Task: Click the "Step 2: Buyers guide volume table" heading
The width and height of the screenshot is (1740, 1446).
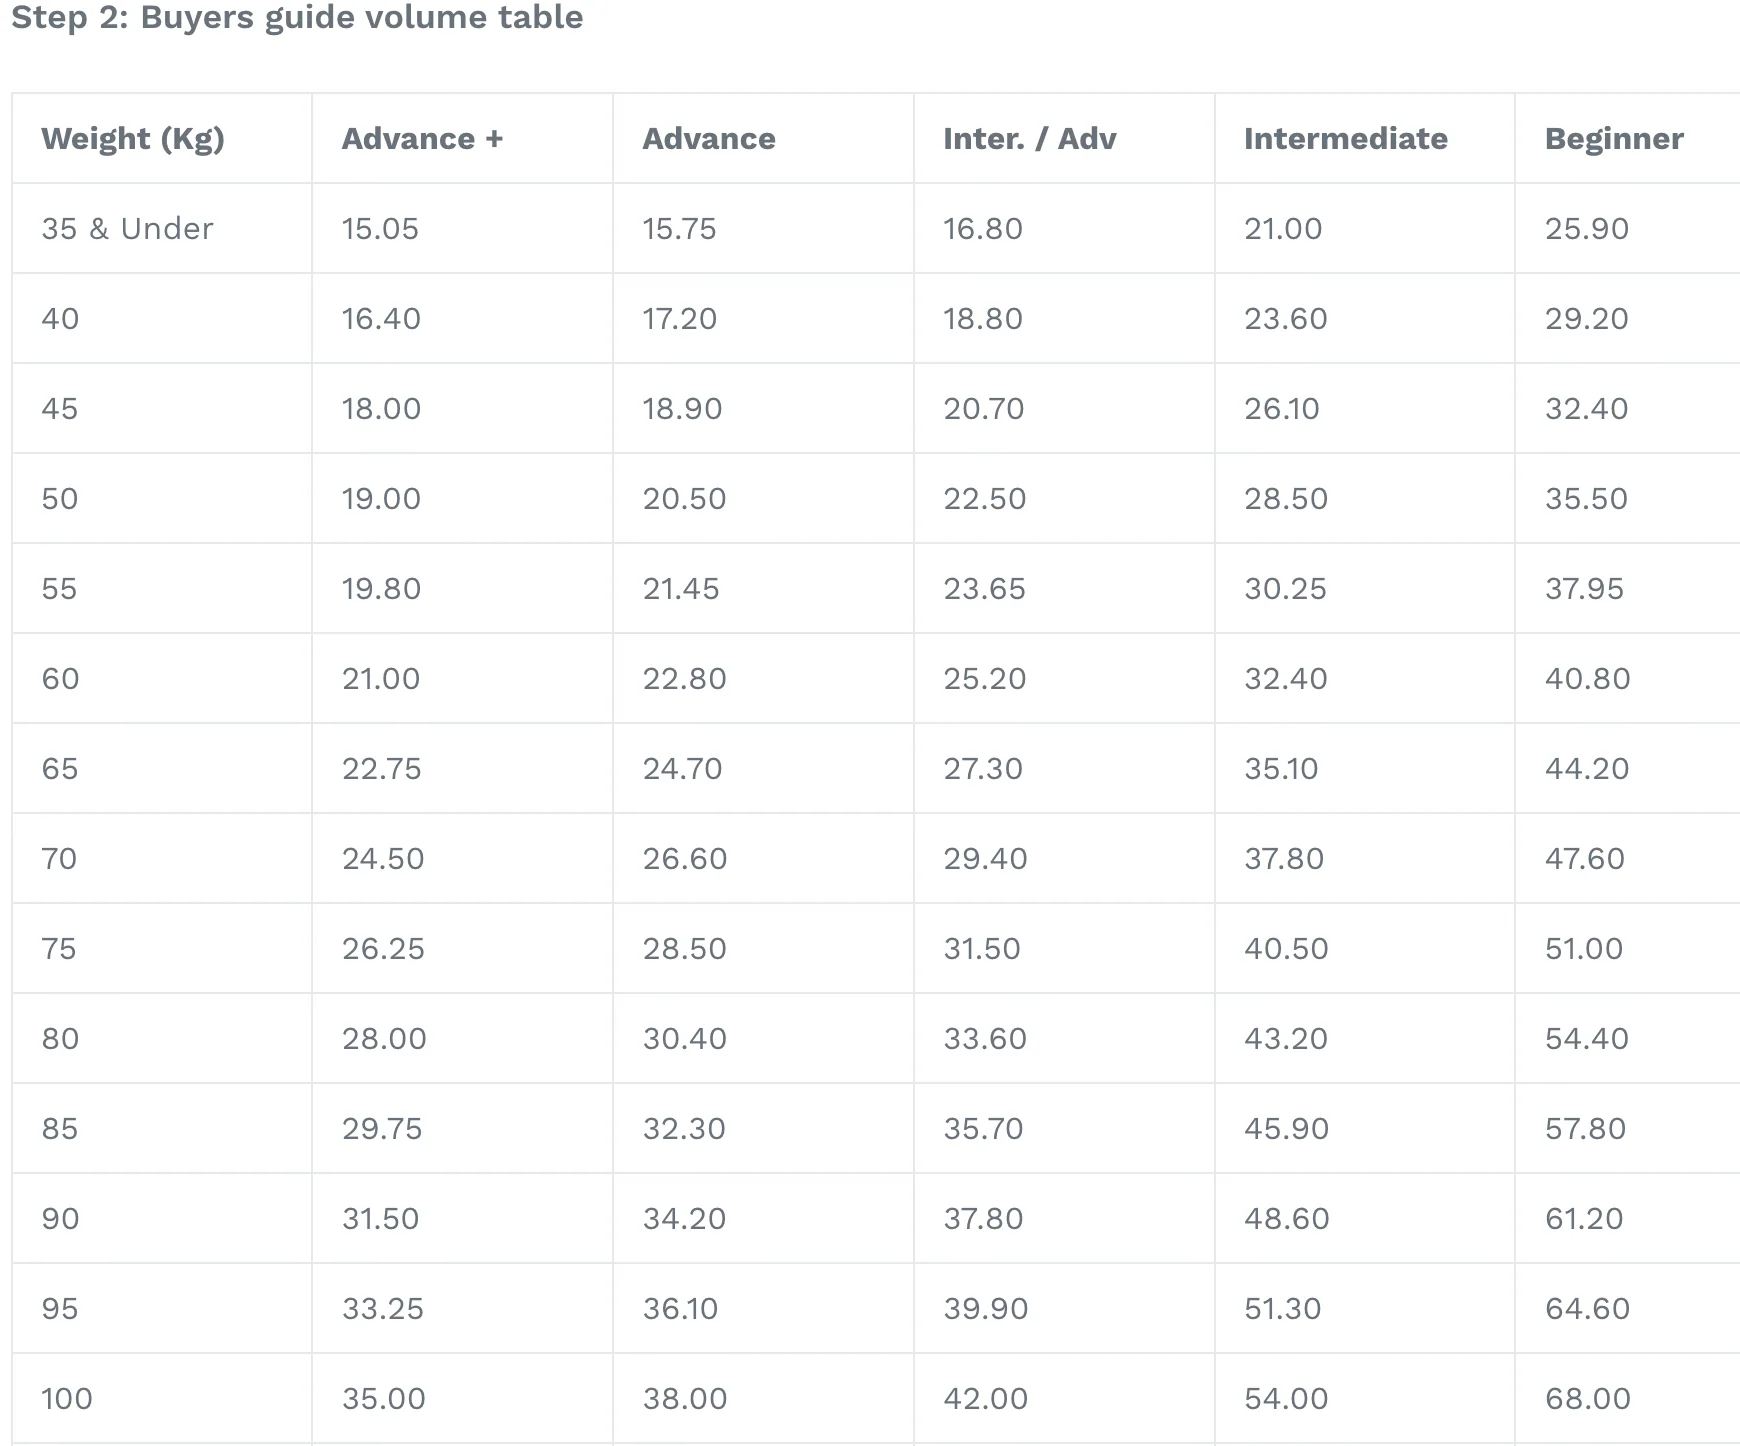Action: click(x=297, y=18)
